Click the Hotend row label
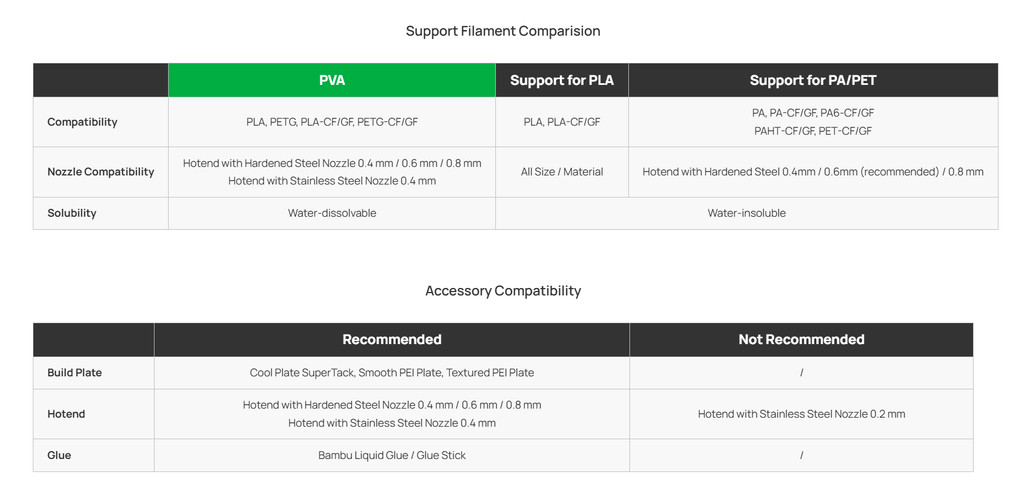 [66, 414]
